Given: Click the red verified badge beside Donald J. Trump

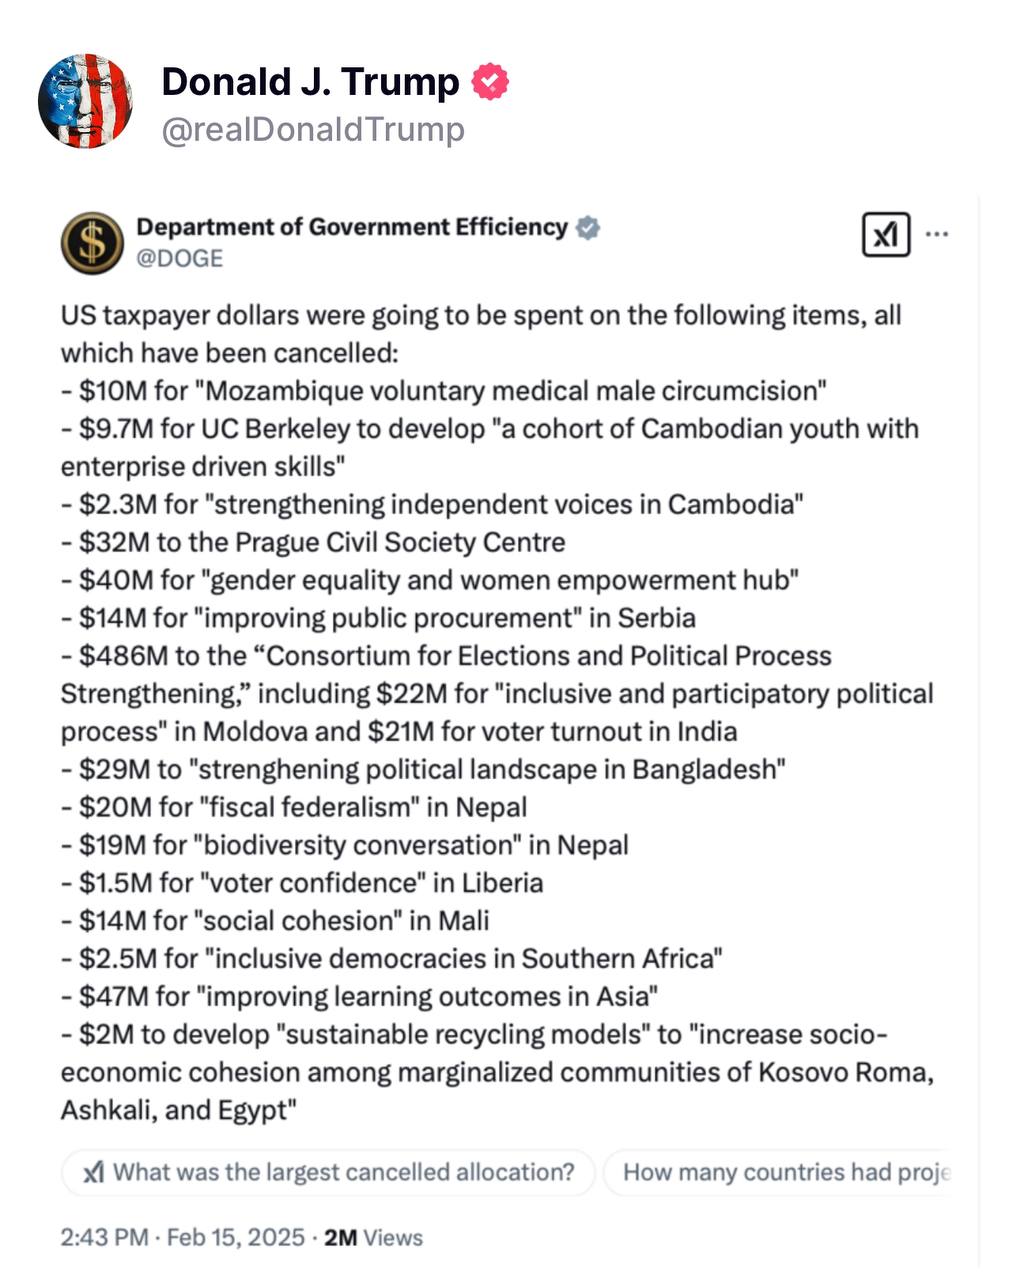Looking at the screenshot, I should (490, 82).
